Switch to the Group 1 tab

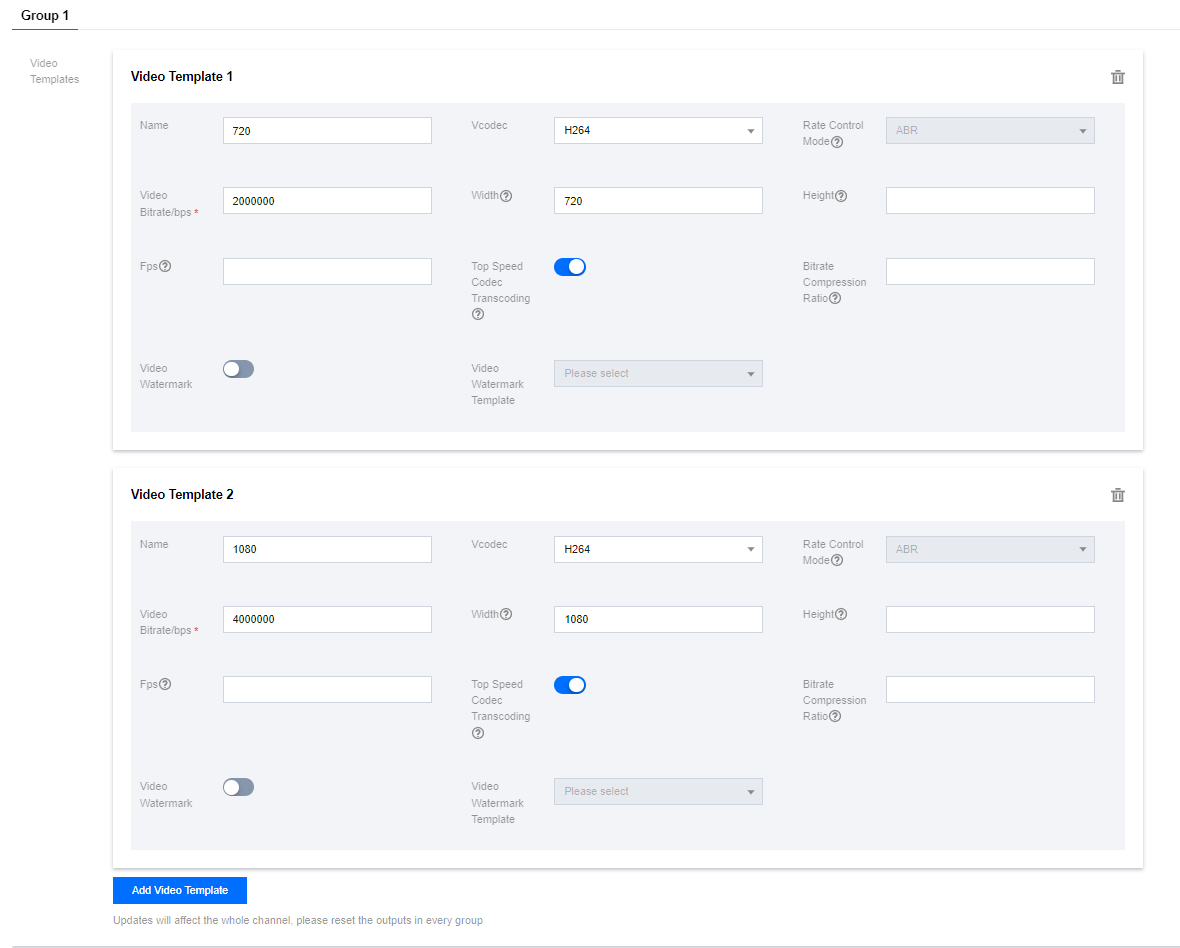[45, 15]
